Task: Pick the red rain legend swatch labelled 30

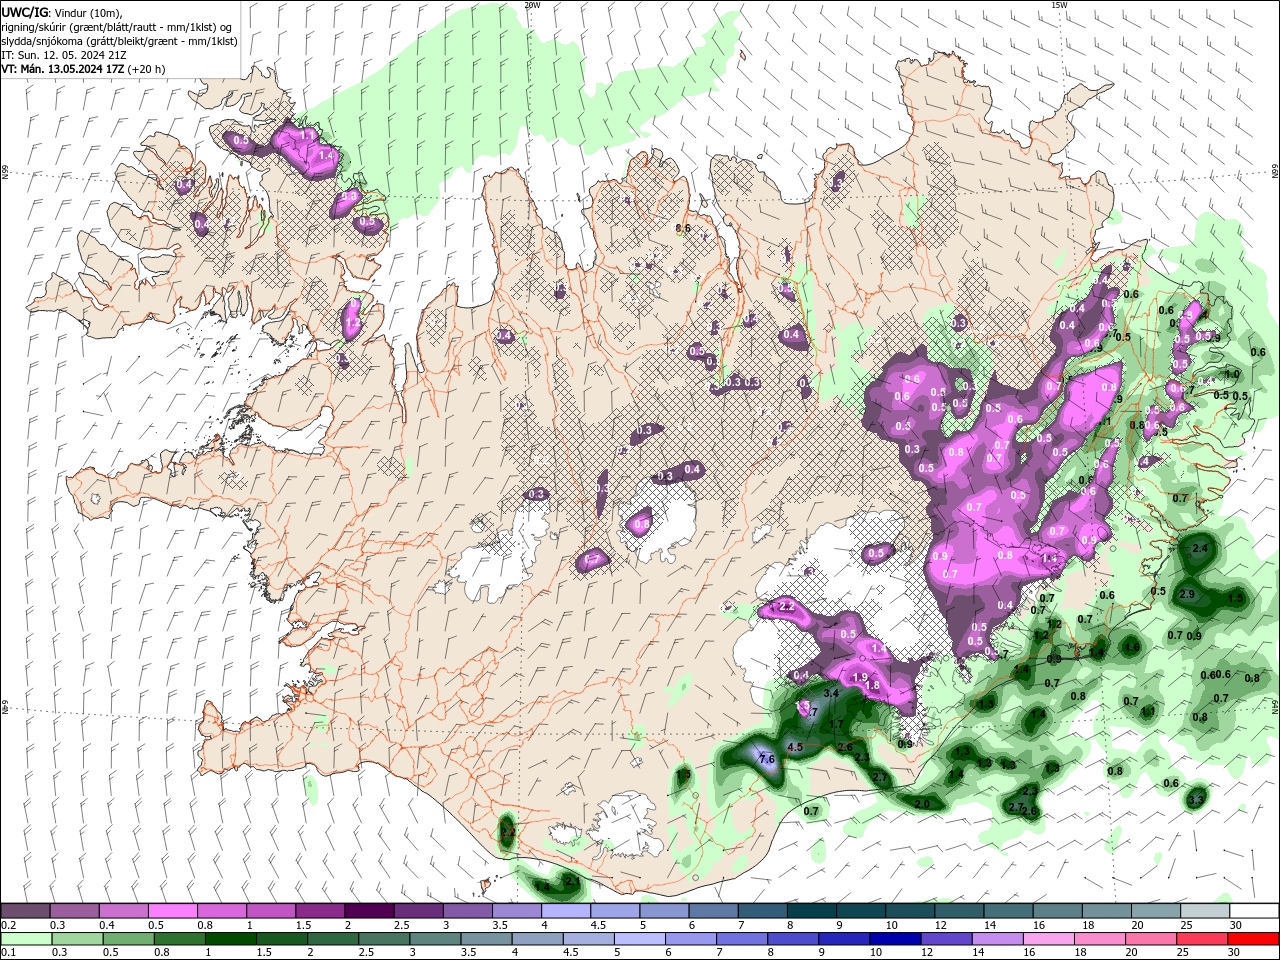Action: tap(1254, 939)
